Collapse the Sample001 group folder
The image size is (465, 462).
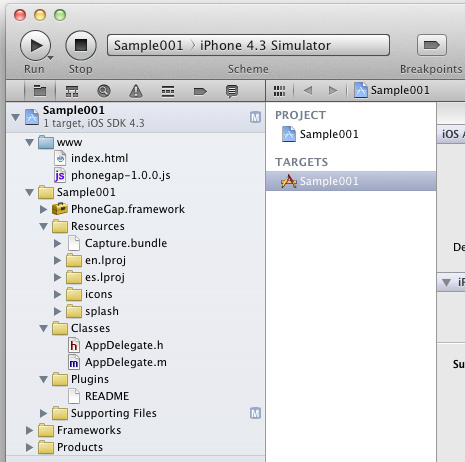click(x=29, y=192)
